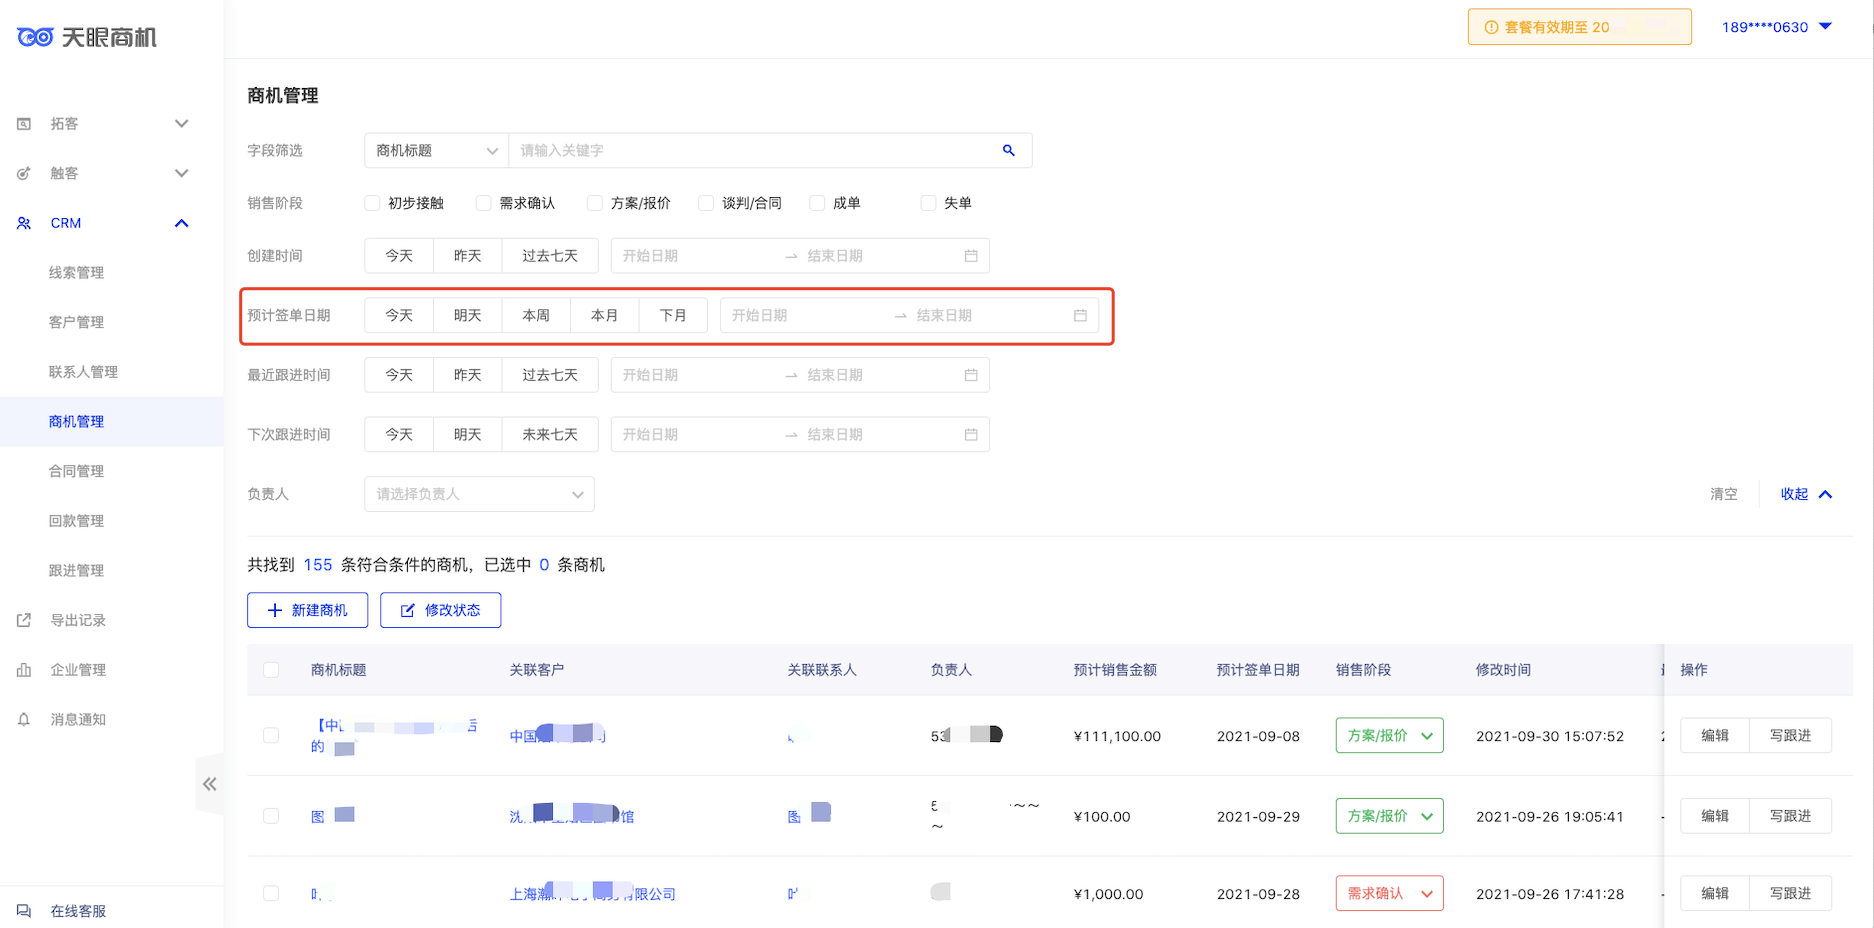Open stage dropdown for 2021-09-08 row
Viewport: 1874px width, 928px height.
(x=1389, y=735)
